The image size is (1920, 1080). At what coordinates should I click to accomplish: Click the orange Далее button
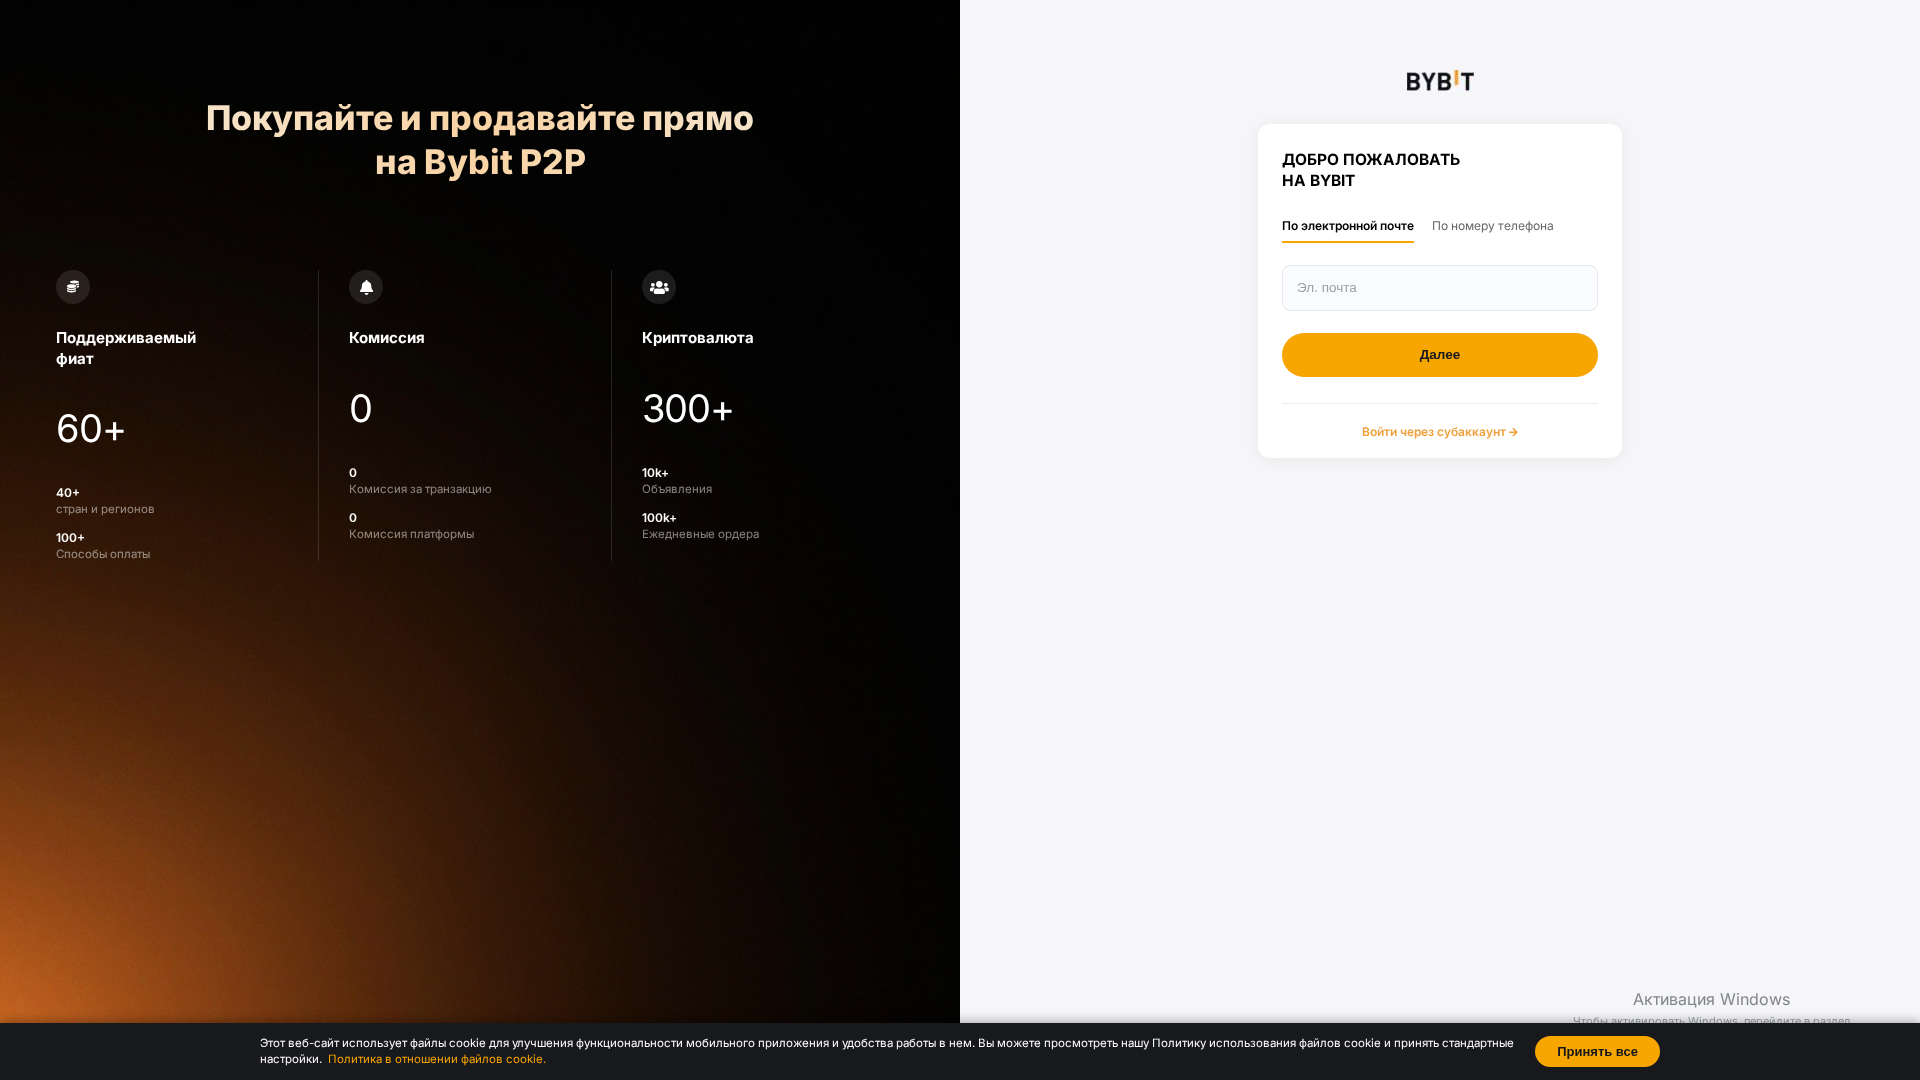(1440, 355)
